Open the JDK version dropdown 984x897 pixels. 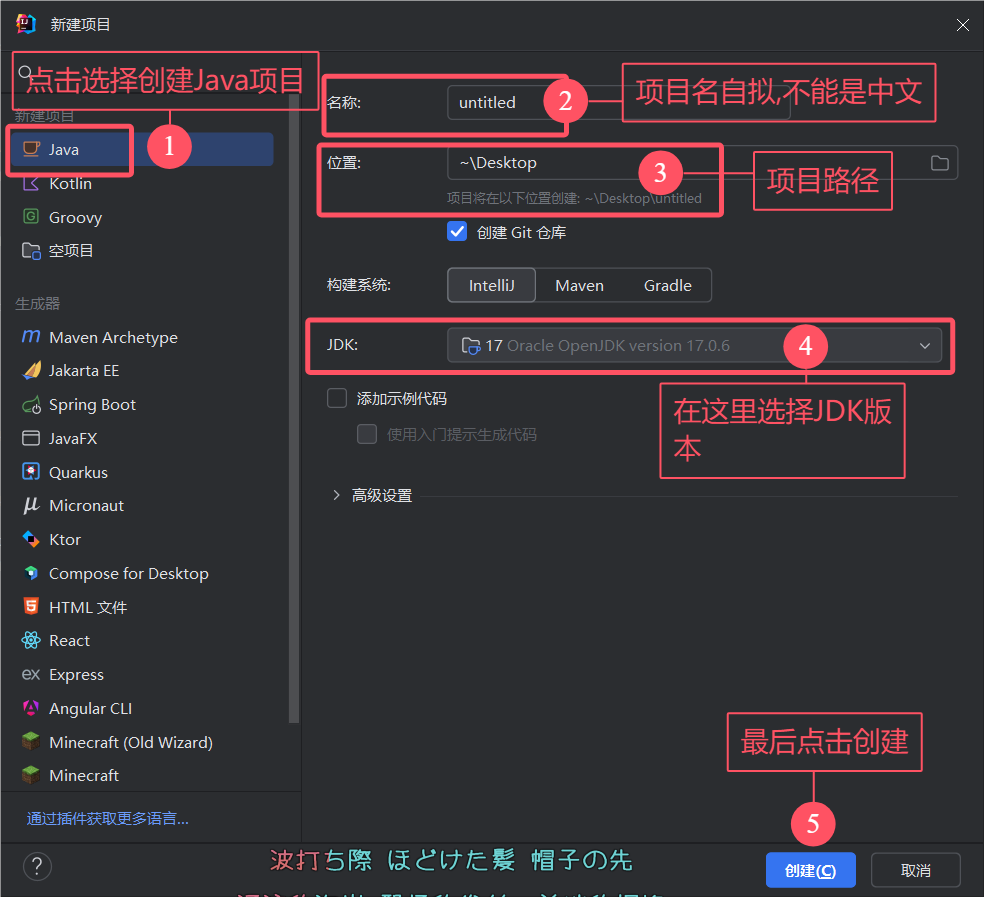click(925, 344)
